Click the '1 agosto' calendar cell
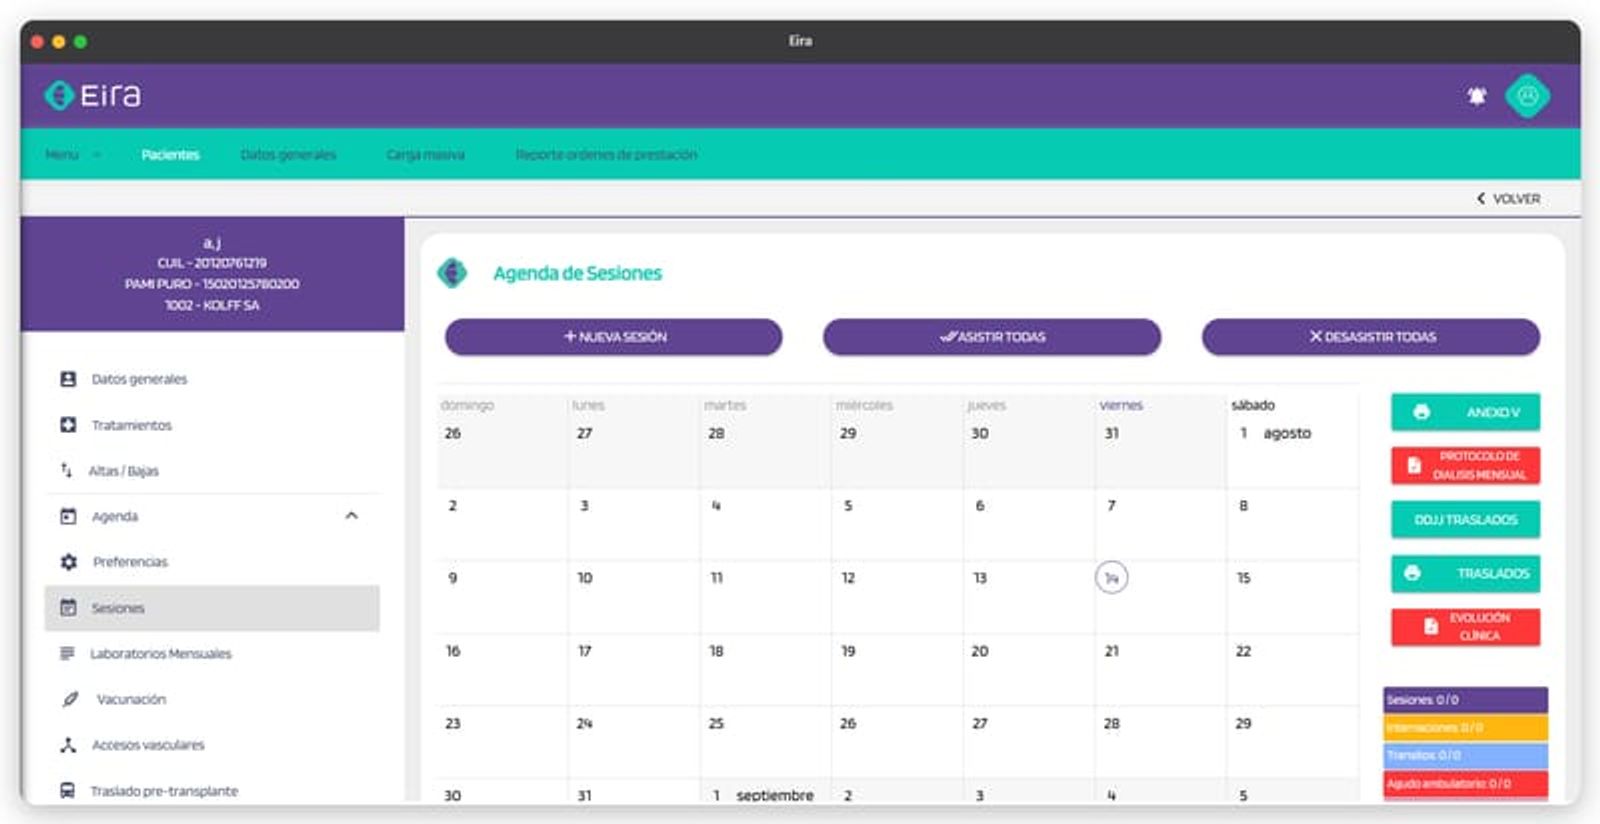 point(1292,440)
